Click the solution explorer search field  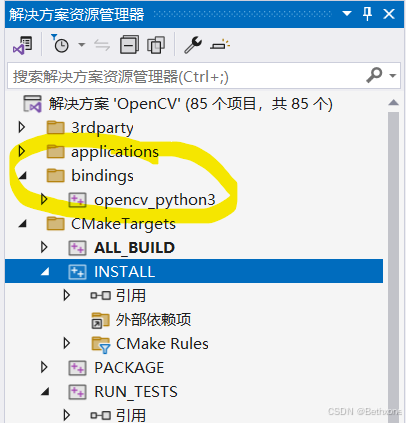pos(187,76)
